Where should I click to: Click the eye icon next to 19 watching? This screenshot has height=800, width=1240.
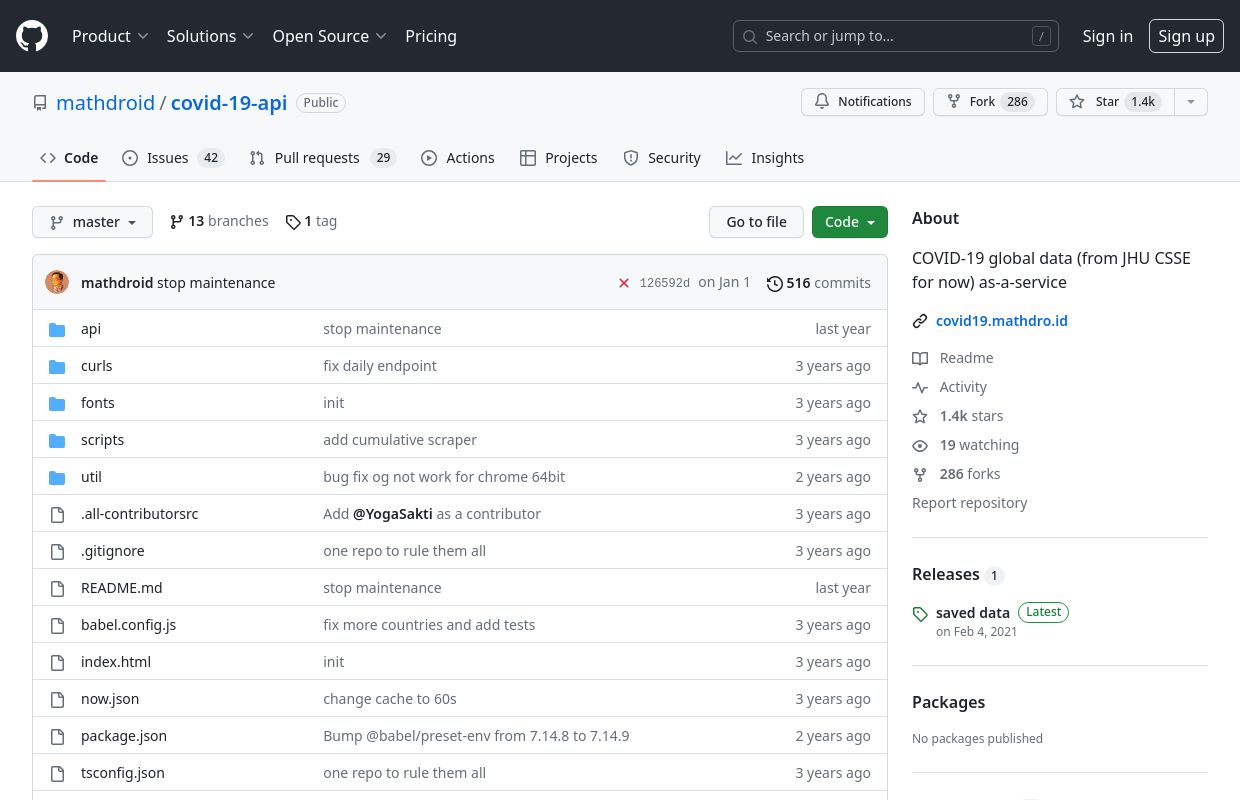coord(920,445)
